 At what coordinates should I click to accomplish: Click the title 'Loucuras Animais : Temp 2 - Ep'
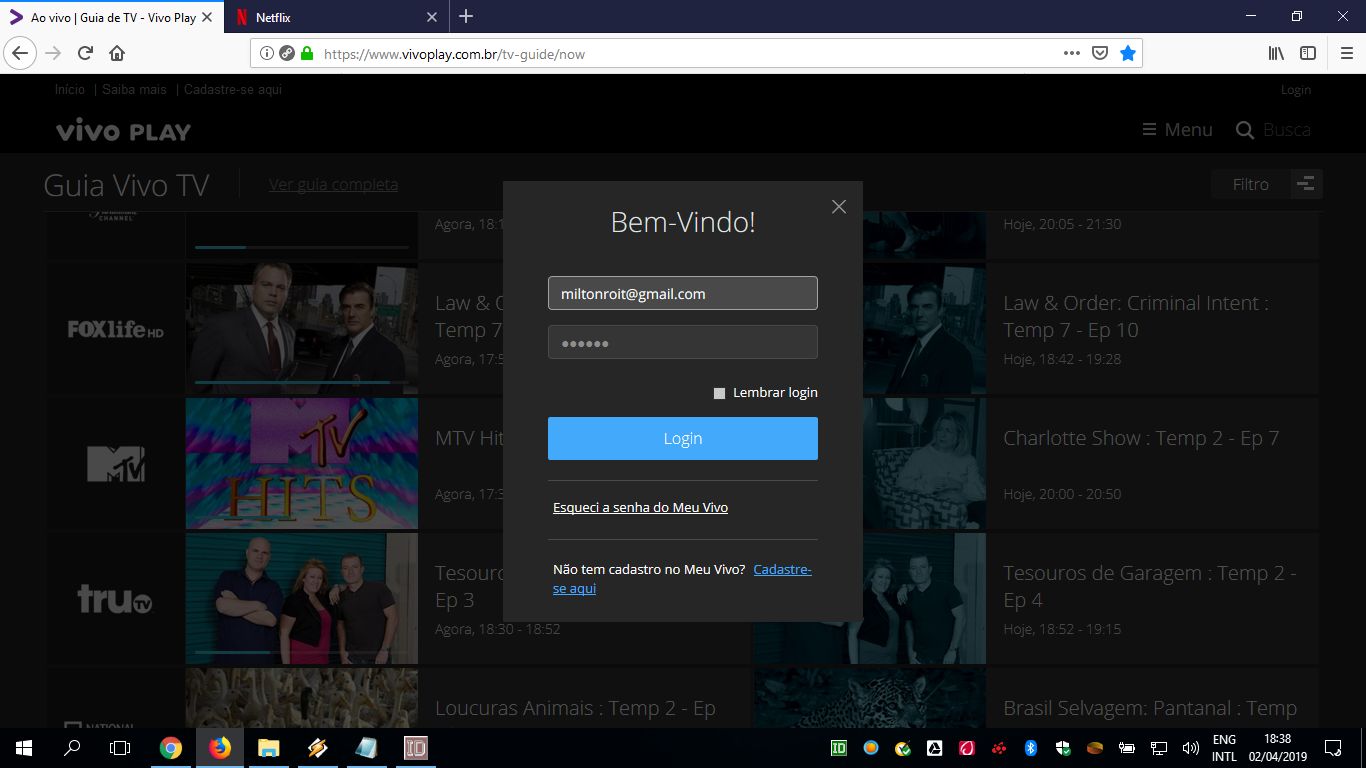[575, 708]
